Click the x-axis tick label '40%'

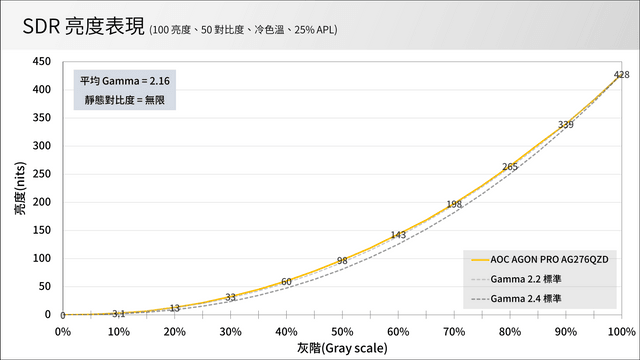[286, 332]
